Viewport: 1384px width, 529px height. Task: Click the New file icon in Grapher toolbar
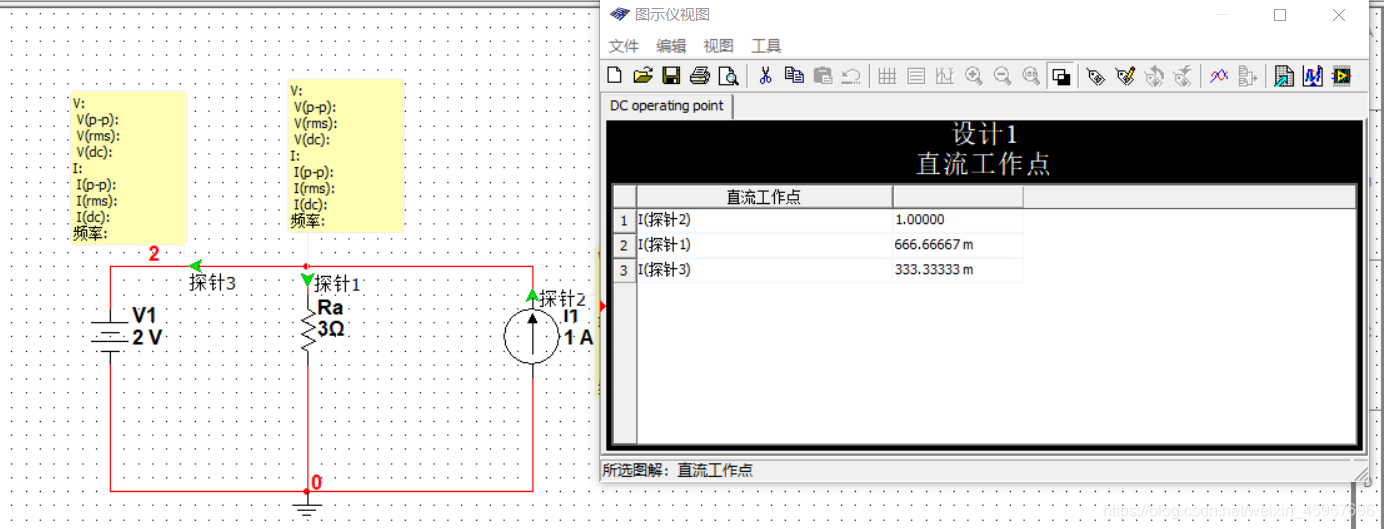tap(615, 76)
